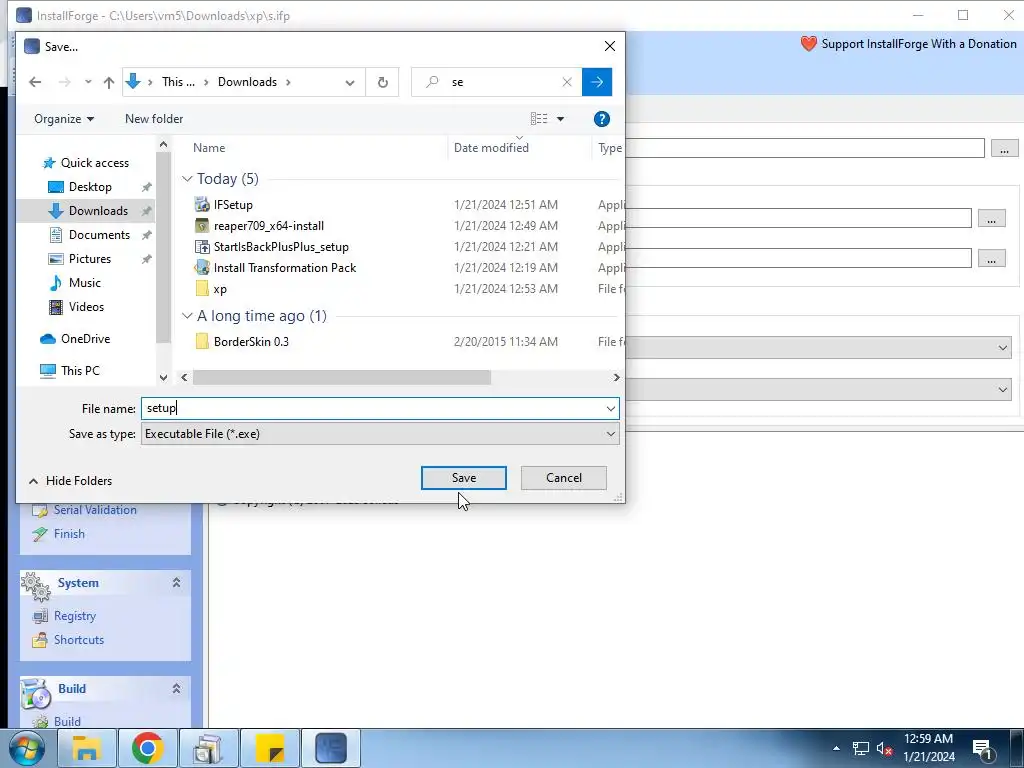Open Registry in InstallForge sidebar
The width and height of the screenshot is (1024, 768).
click(74, 616)
